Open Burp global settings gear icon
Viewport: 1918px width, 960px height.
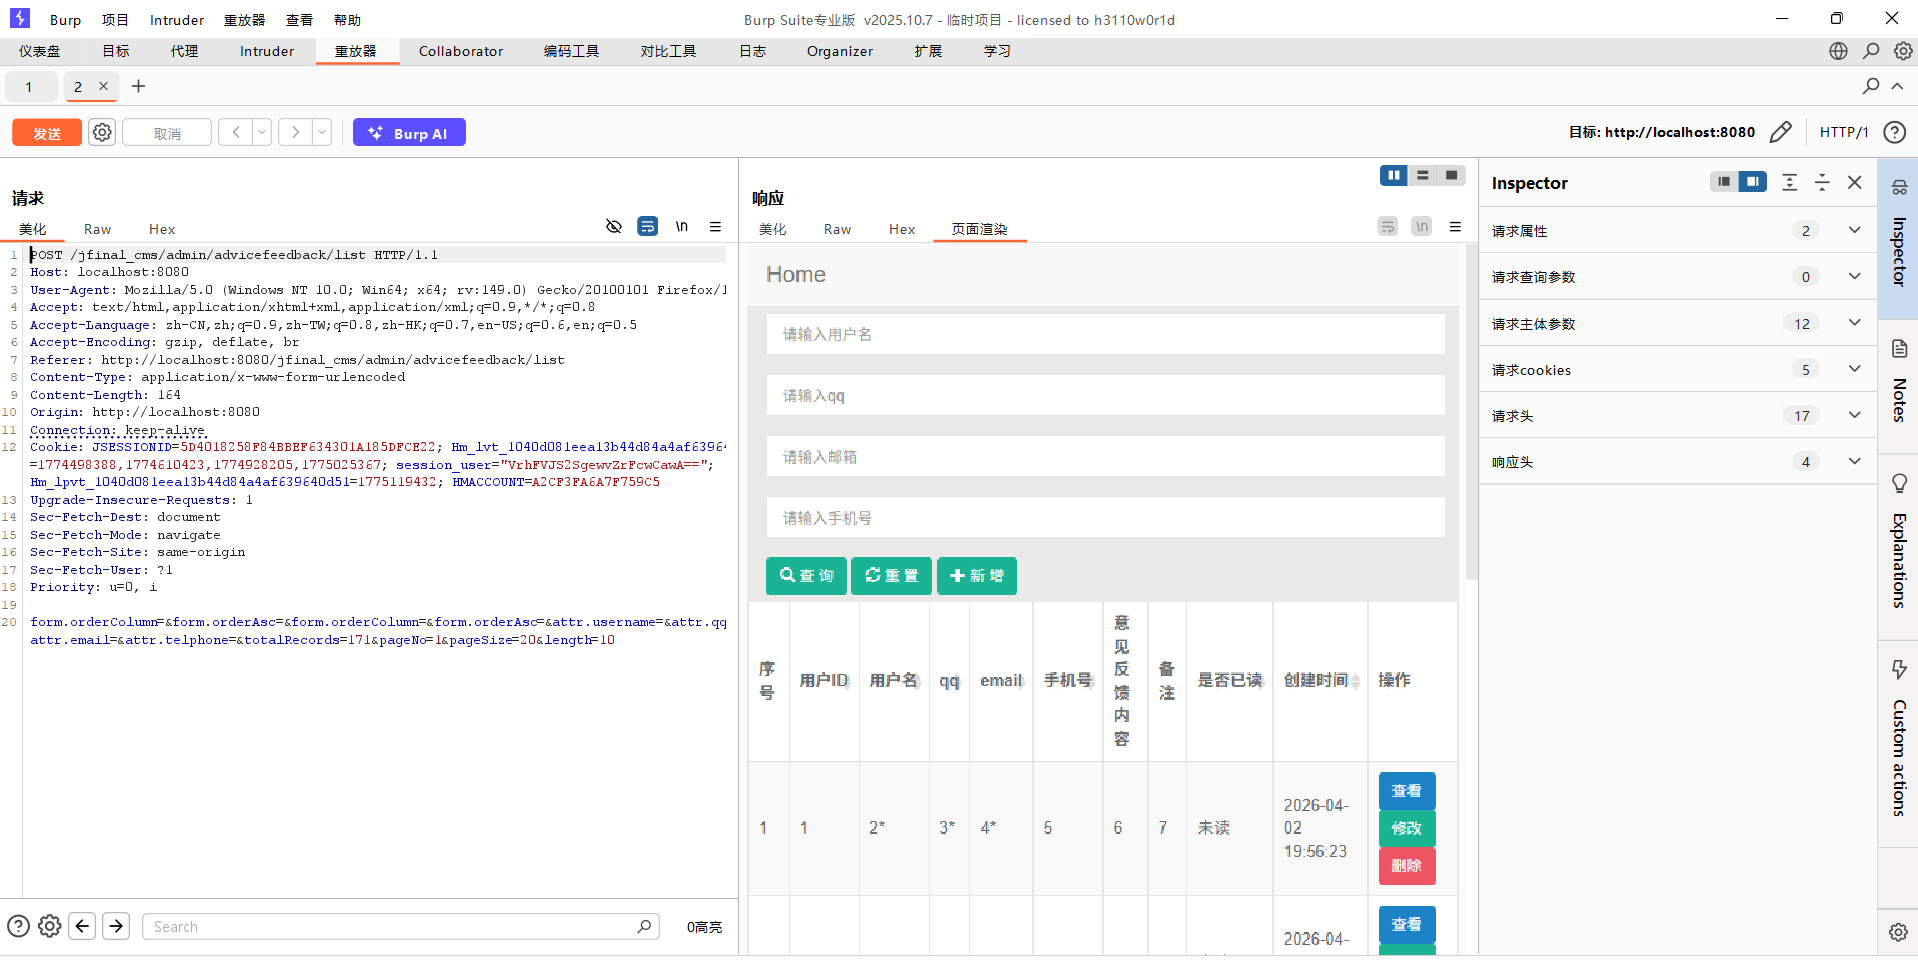[x=1903, y=51]
